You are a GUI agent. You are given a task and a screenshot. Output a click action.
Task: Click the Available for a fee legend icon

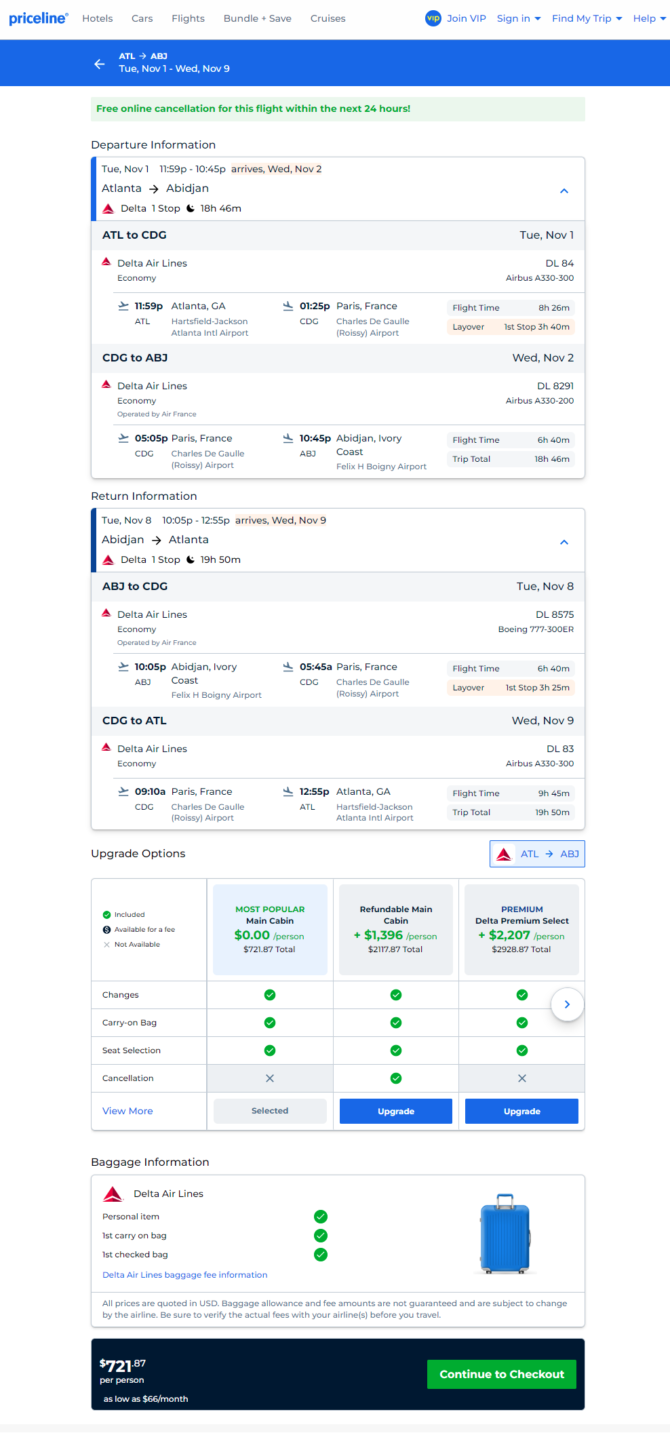(x=106, y=929)
